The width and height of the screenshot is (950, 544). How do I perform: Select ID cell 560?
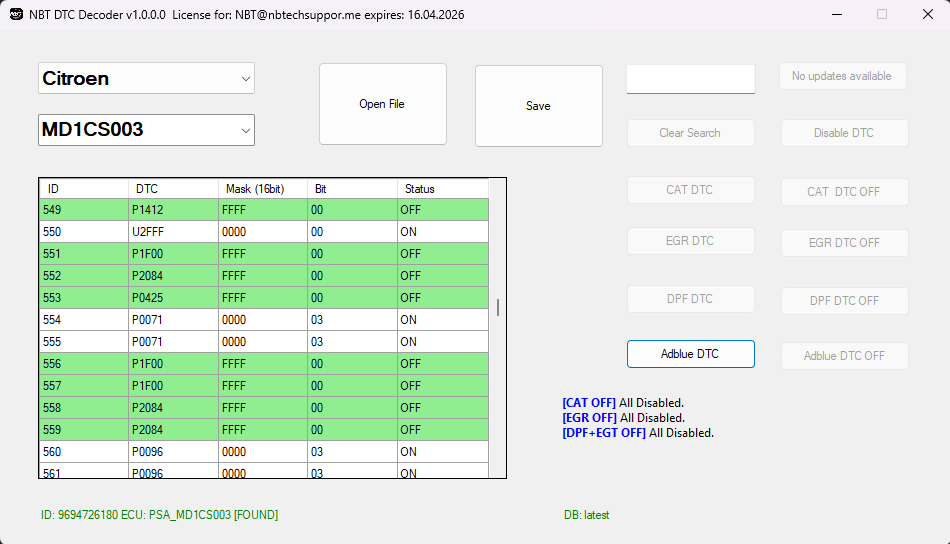point(84,451)
